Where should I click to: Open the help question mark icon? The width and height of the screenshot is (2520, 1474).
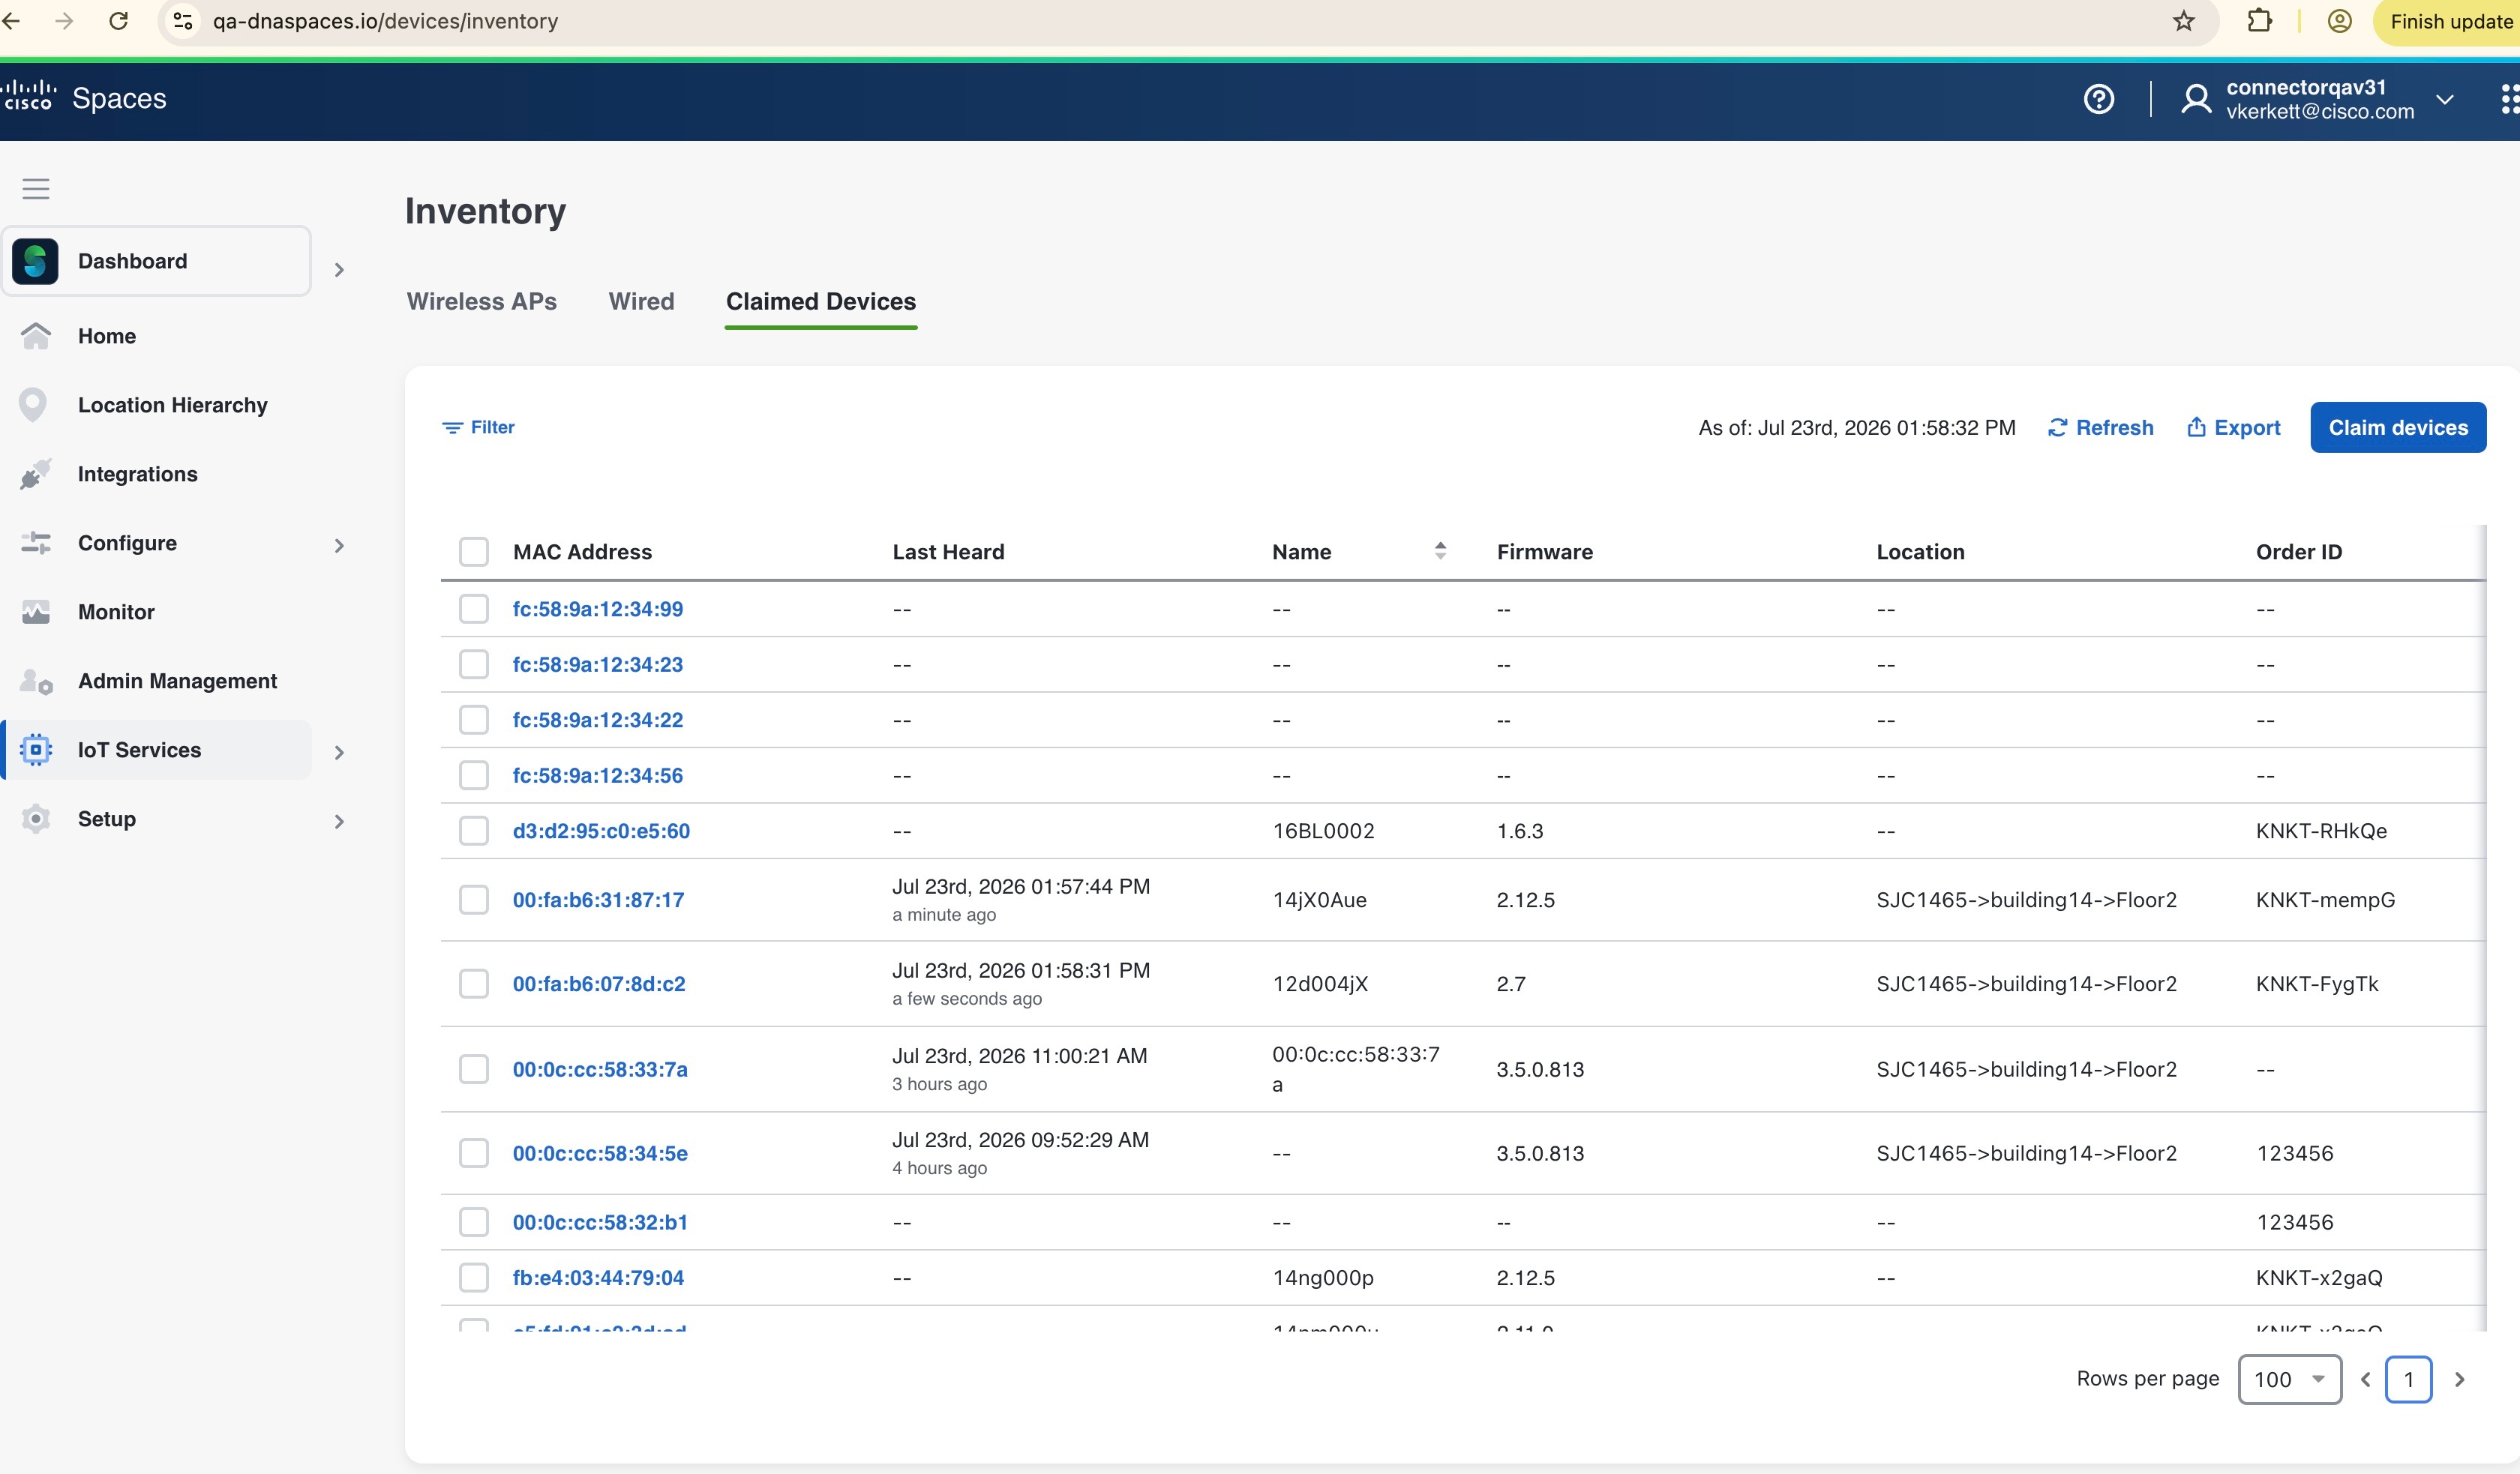click(2098, 99)
